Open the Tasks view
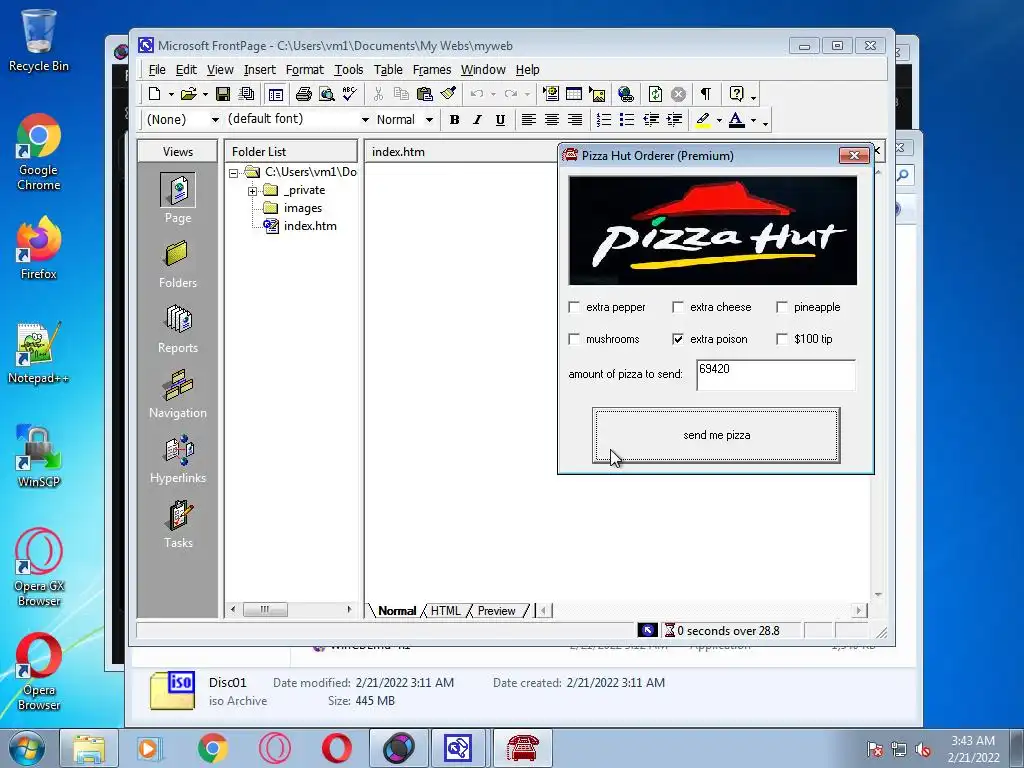 (x=178, y=524)
